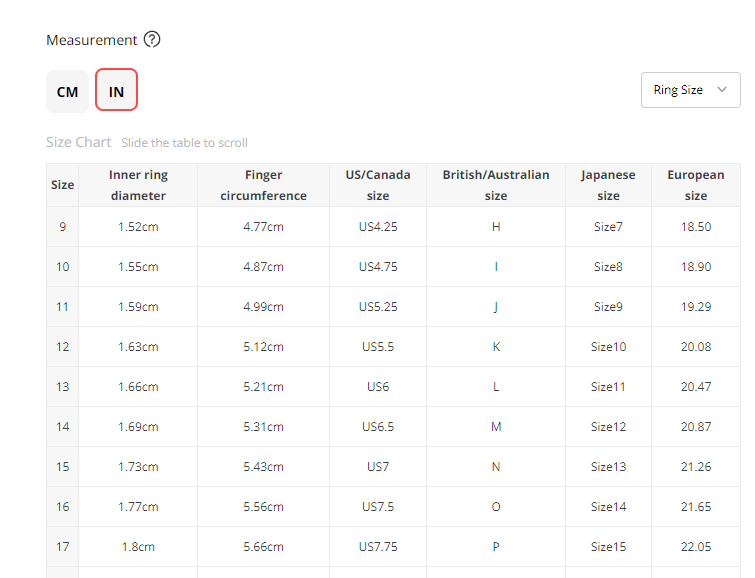Click the 1.8cm inner diameter cell

click(138, 547)
